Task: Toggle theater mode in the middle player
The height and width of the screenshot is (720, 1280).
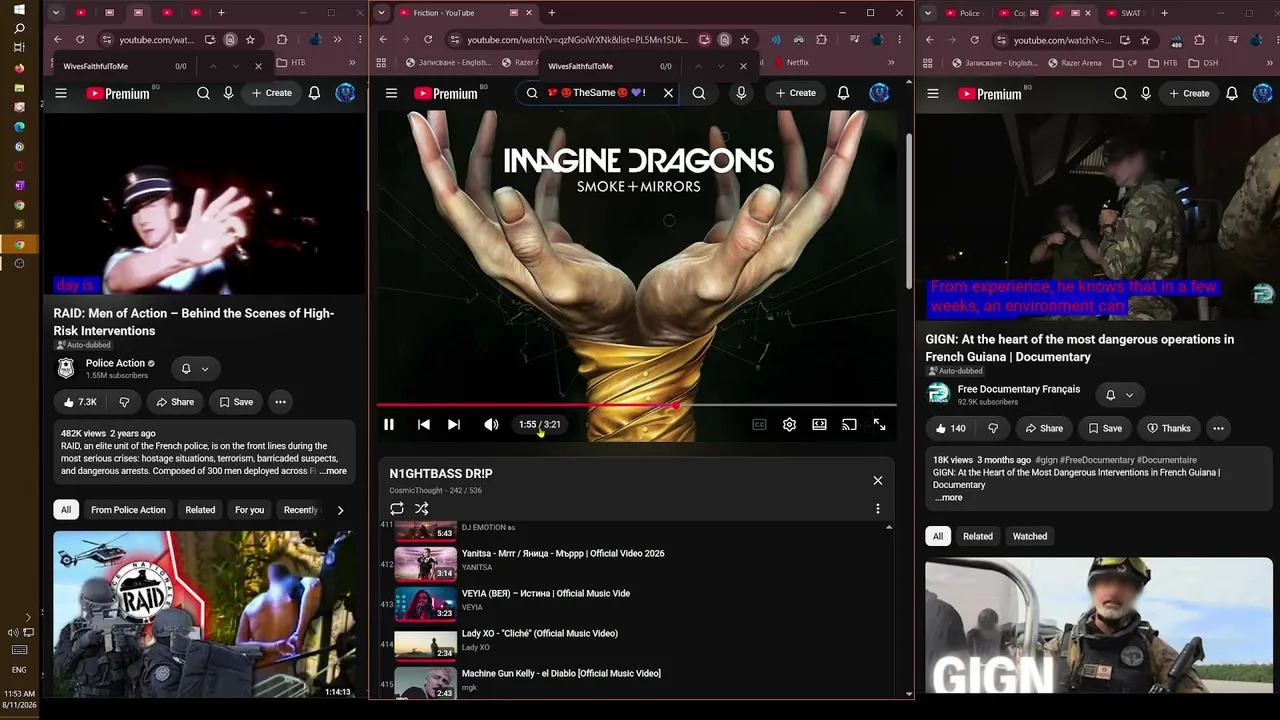Action: pyautogui.click(x=819, y=425)
